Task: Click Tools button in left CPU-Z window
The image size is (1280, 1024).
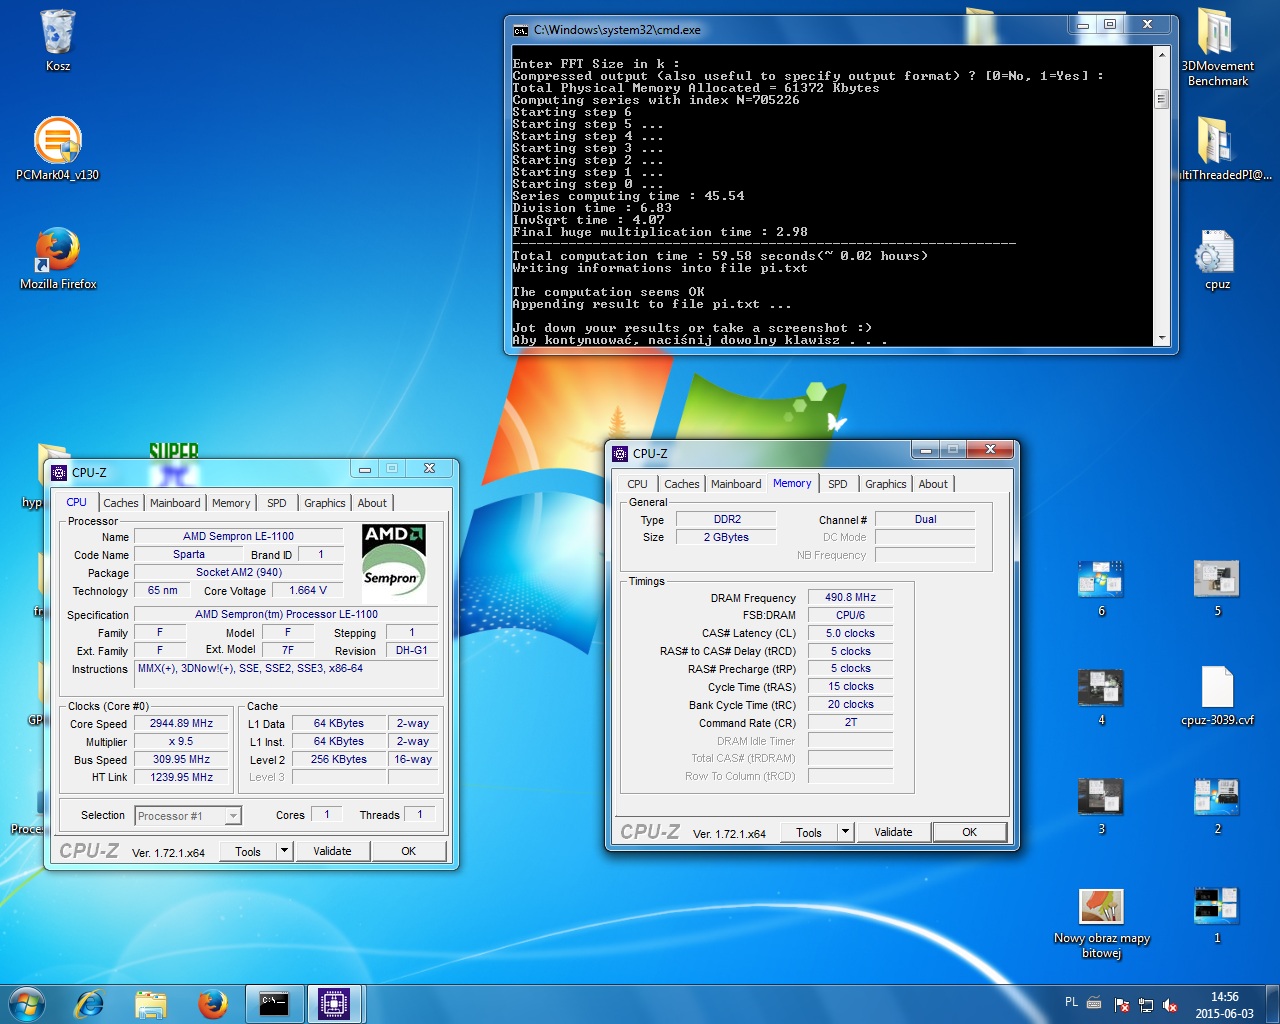Action: coord(249,852)
